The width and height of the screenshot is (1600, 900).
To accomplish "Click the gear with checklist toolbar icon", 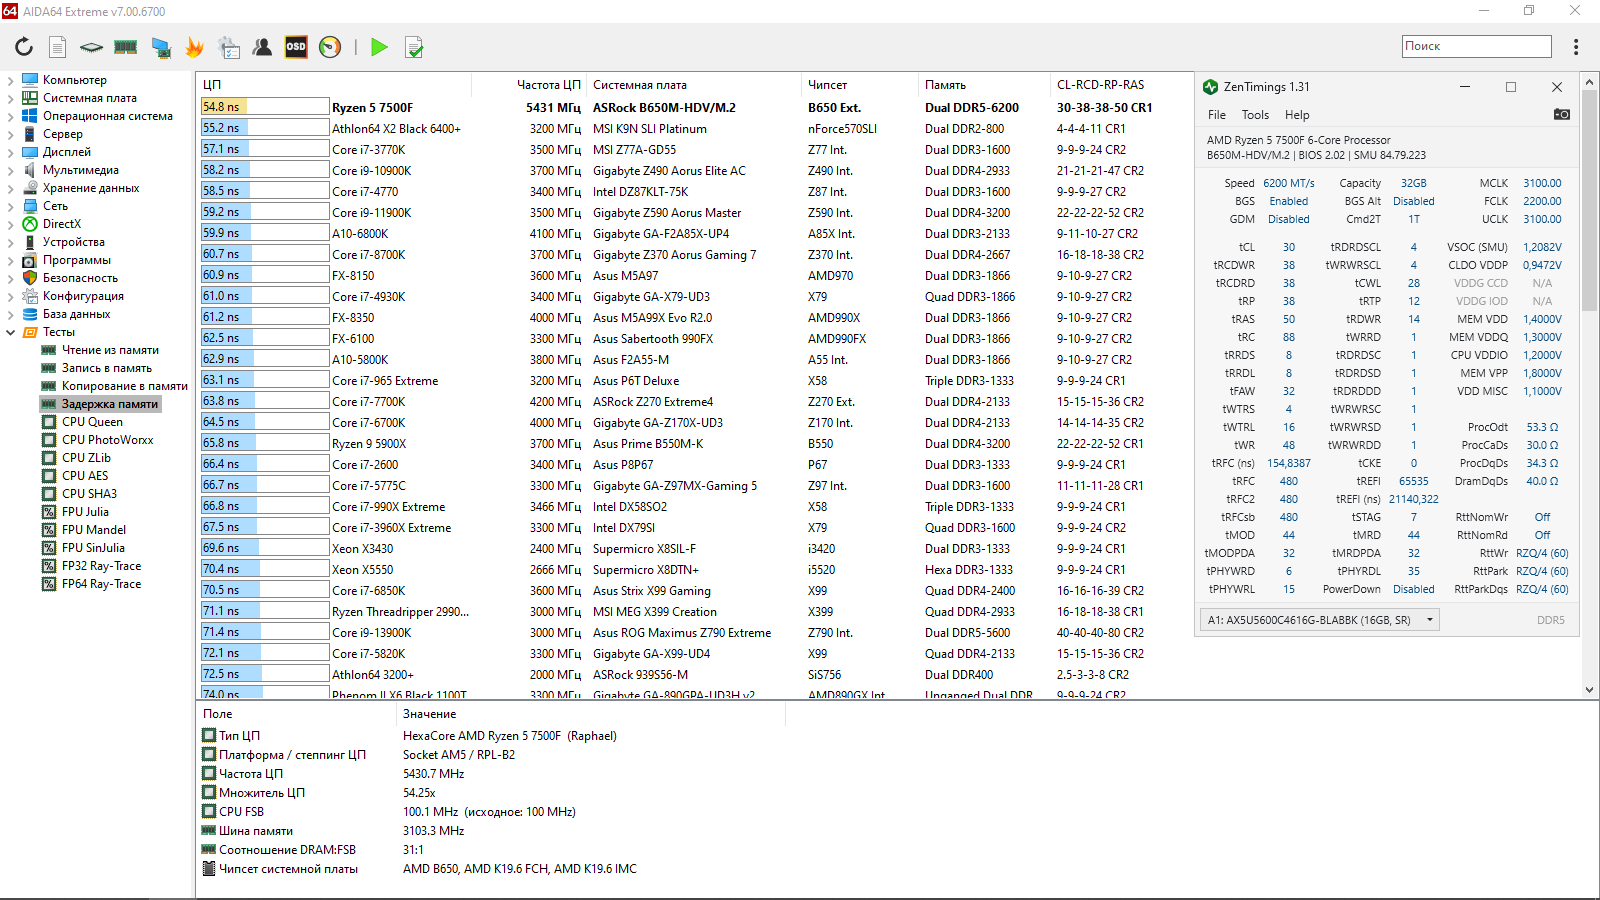I will point(229,47).
